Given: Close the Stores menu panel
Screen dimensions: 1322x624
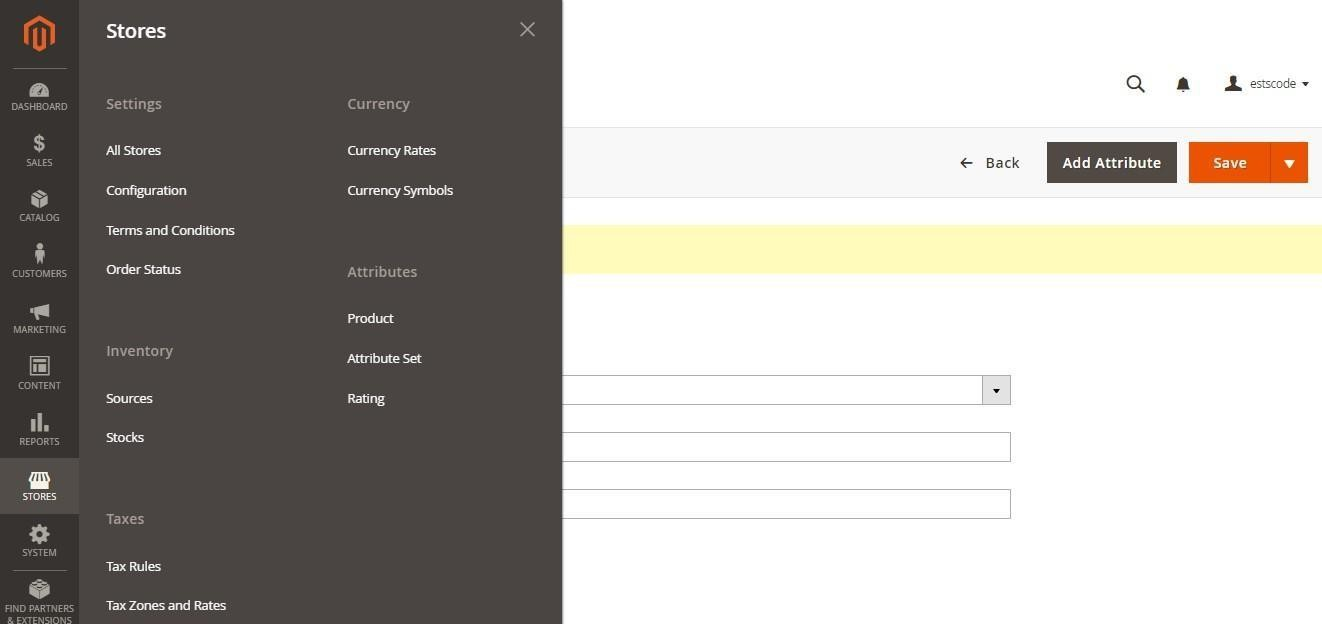Looking at the screenshot, I should [x=527, y=30].
